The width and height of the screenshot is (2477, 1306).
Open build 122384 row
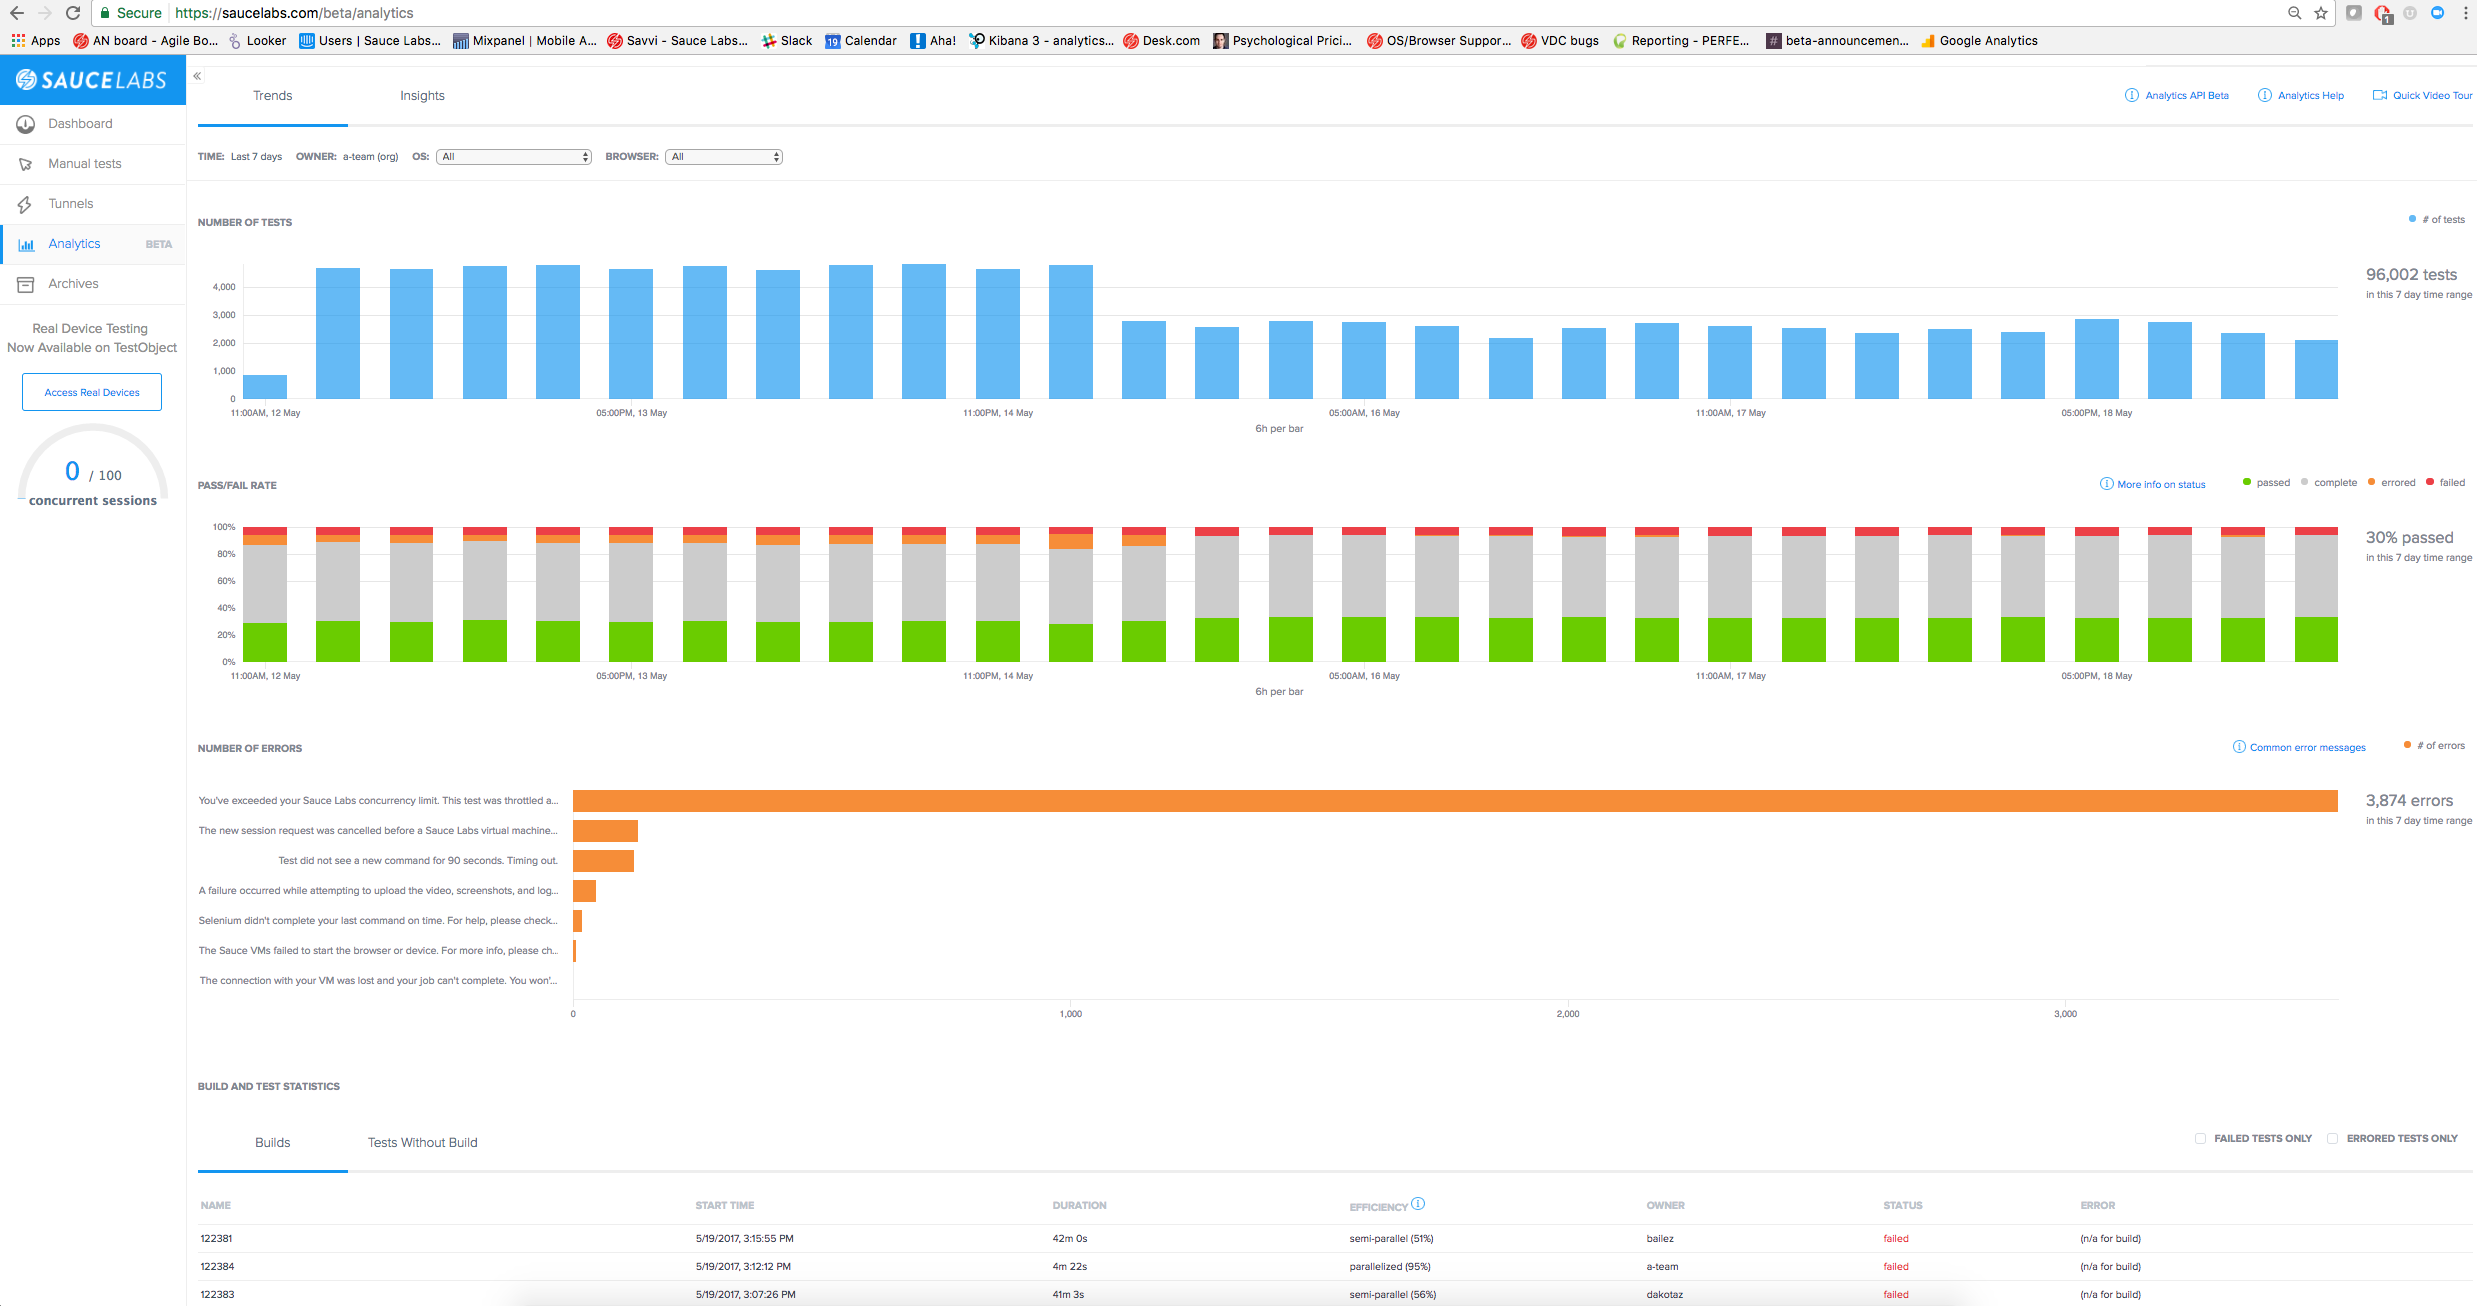(x=1335, y=1267)
